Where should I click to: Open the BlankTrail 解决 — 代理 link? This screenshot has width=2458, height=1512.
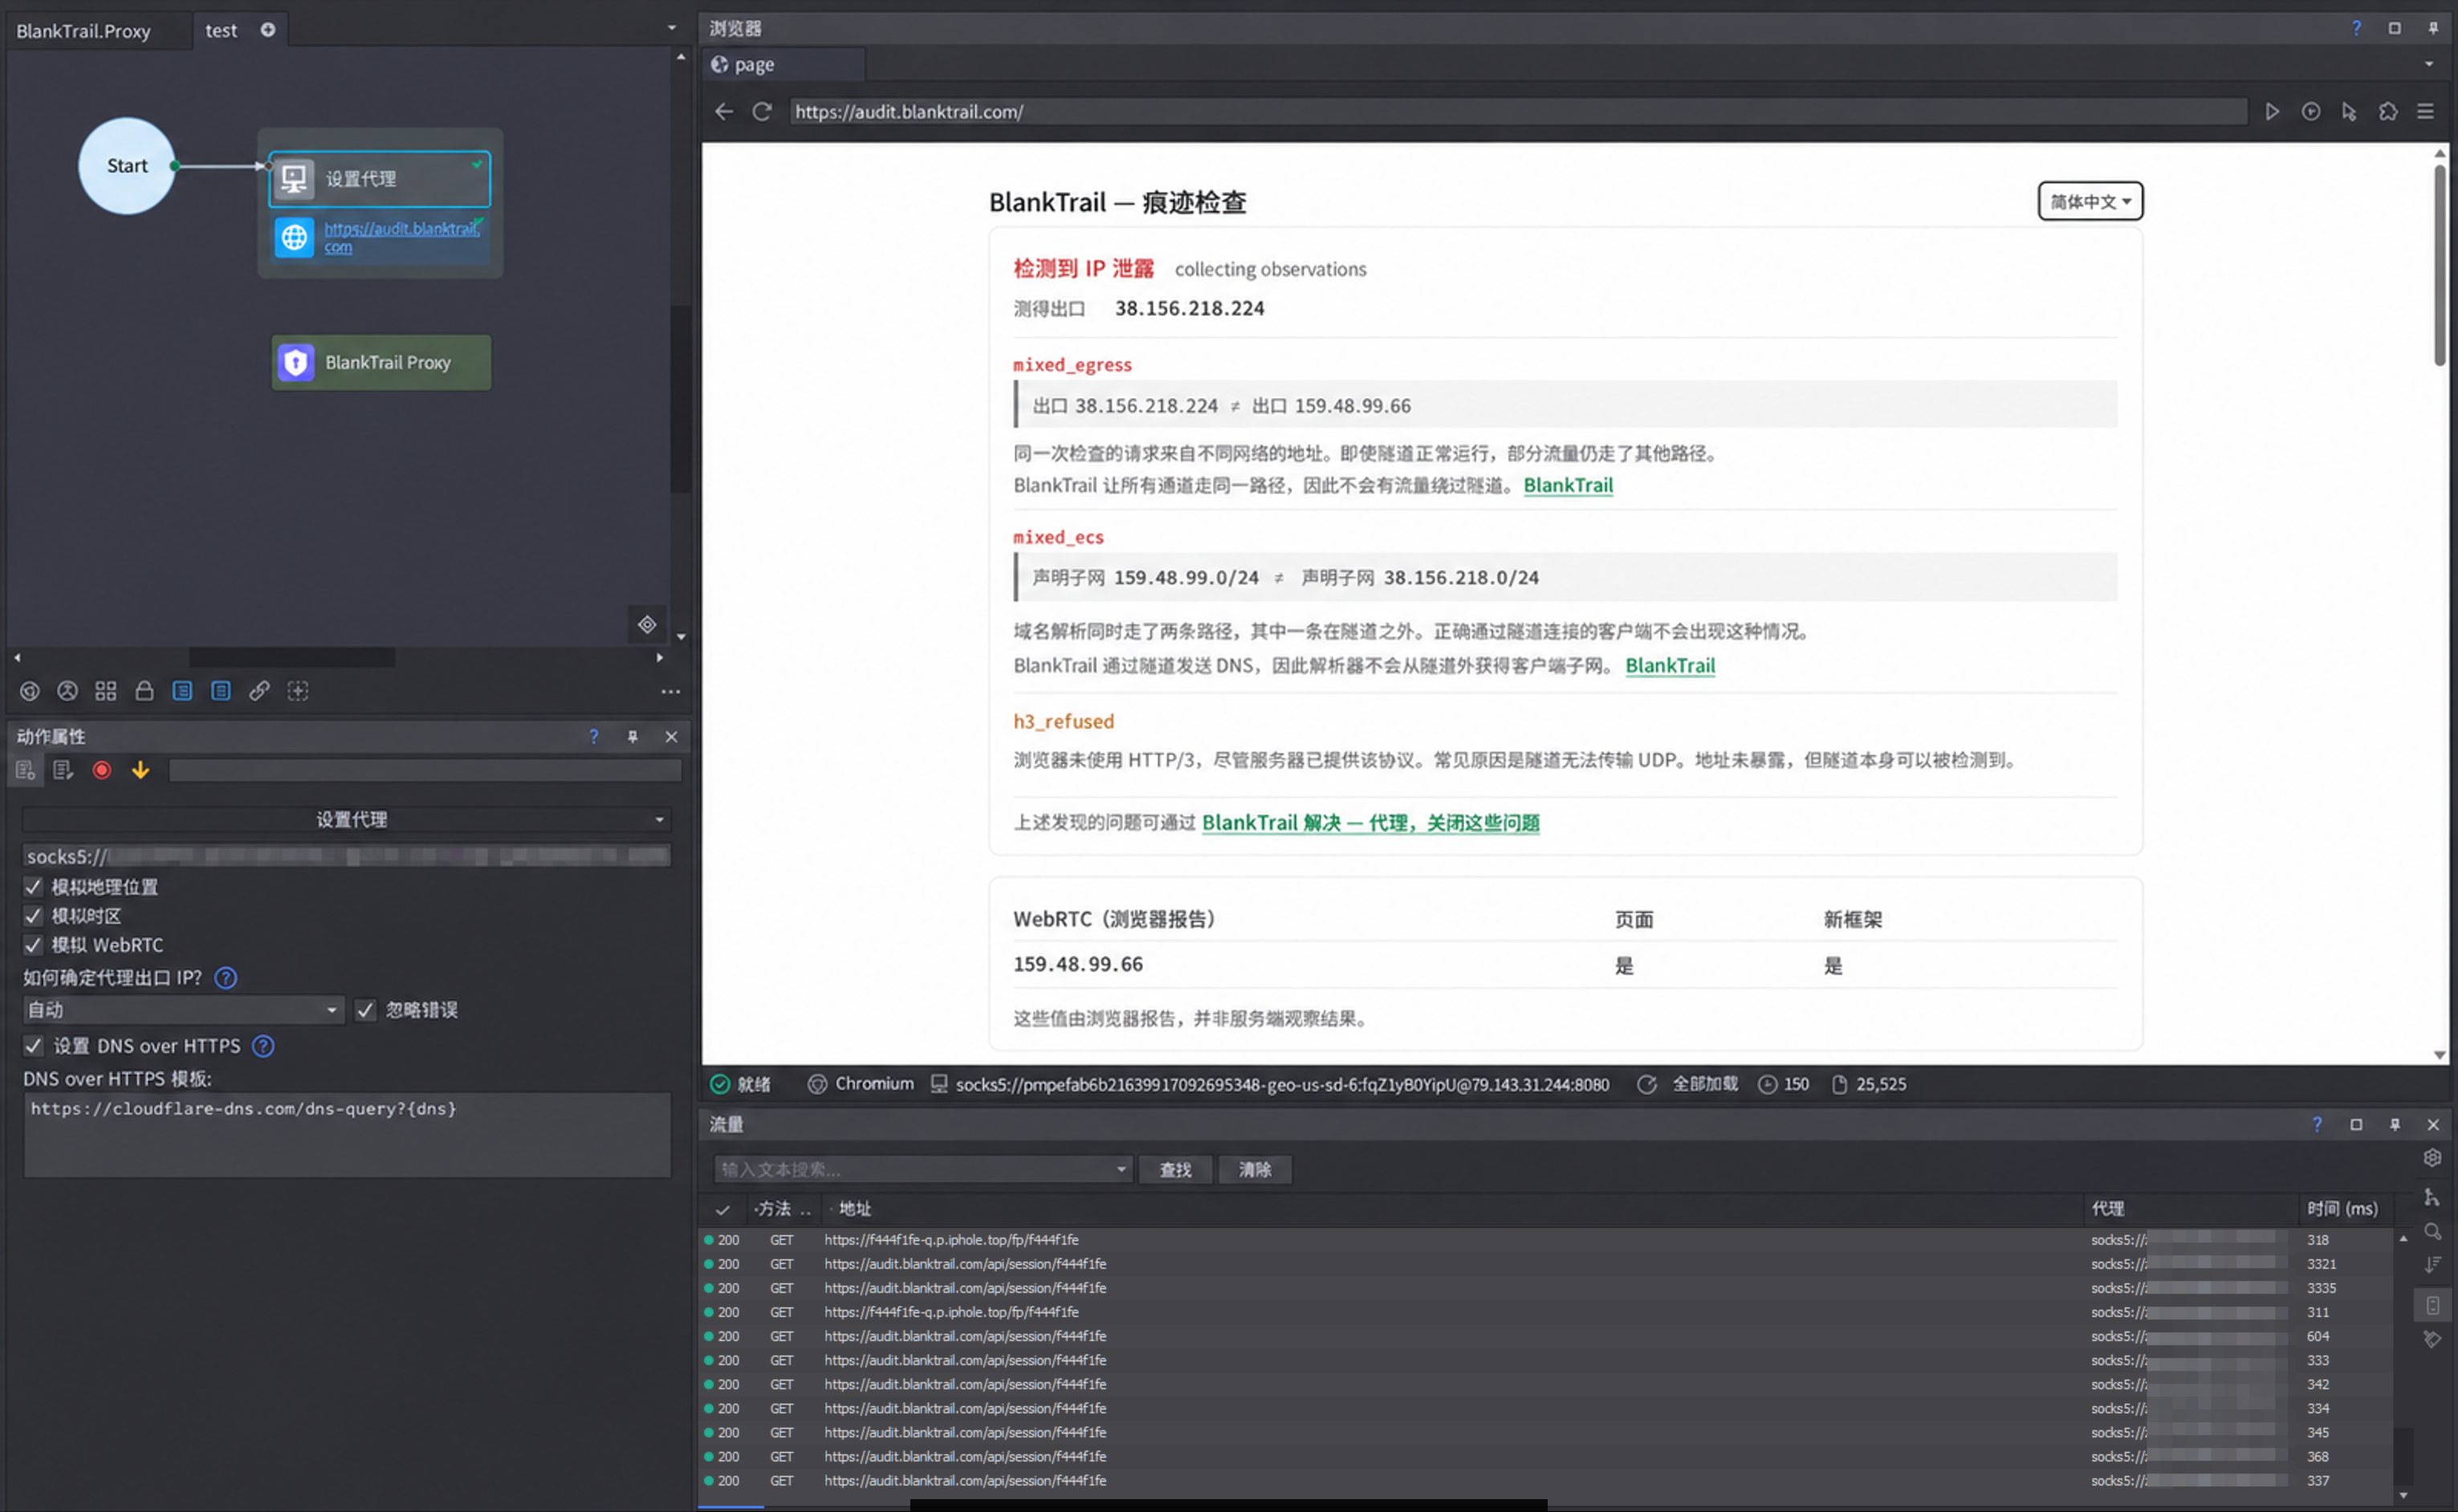[1370, 823]
